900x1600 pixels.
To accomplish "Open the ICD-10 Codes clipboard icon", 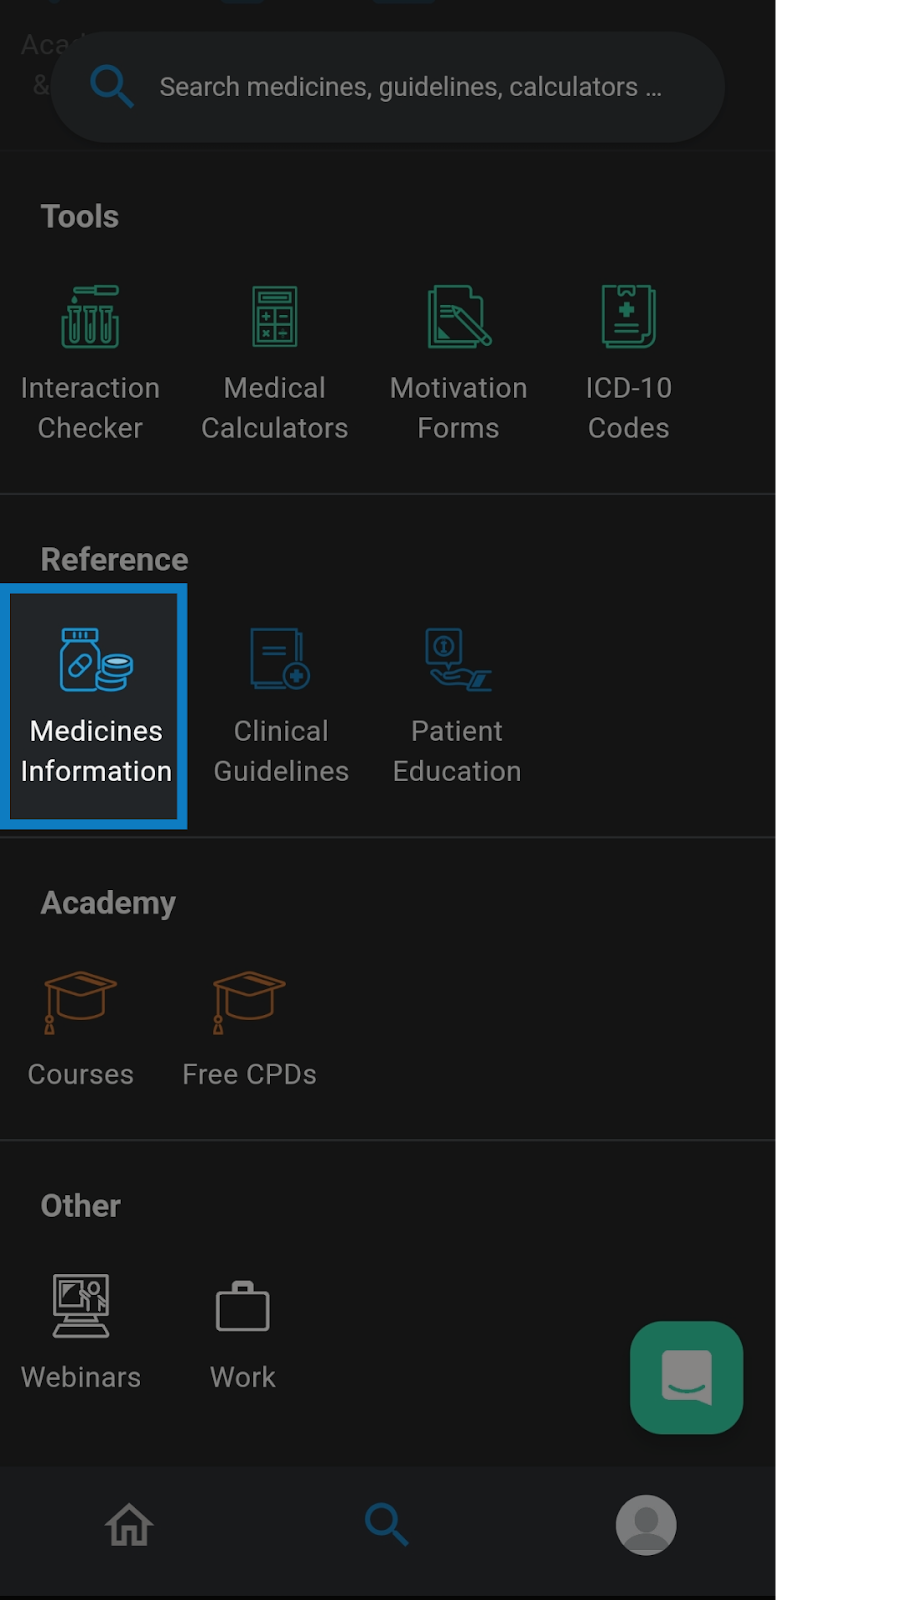I will point(629,317).
